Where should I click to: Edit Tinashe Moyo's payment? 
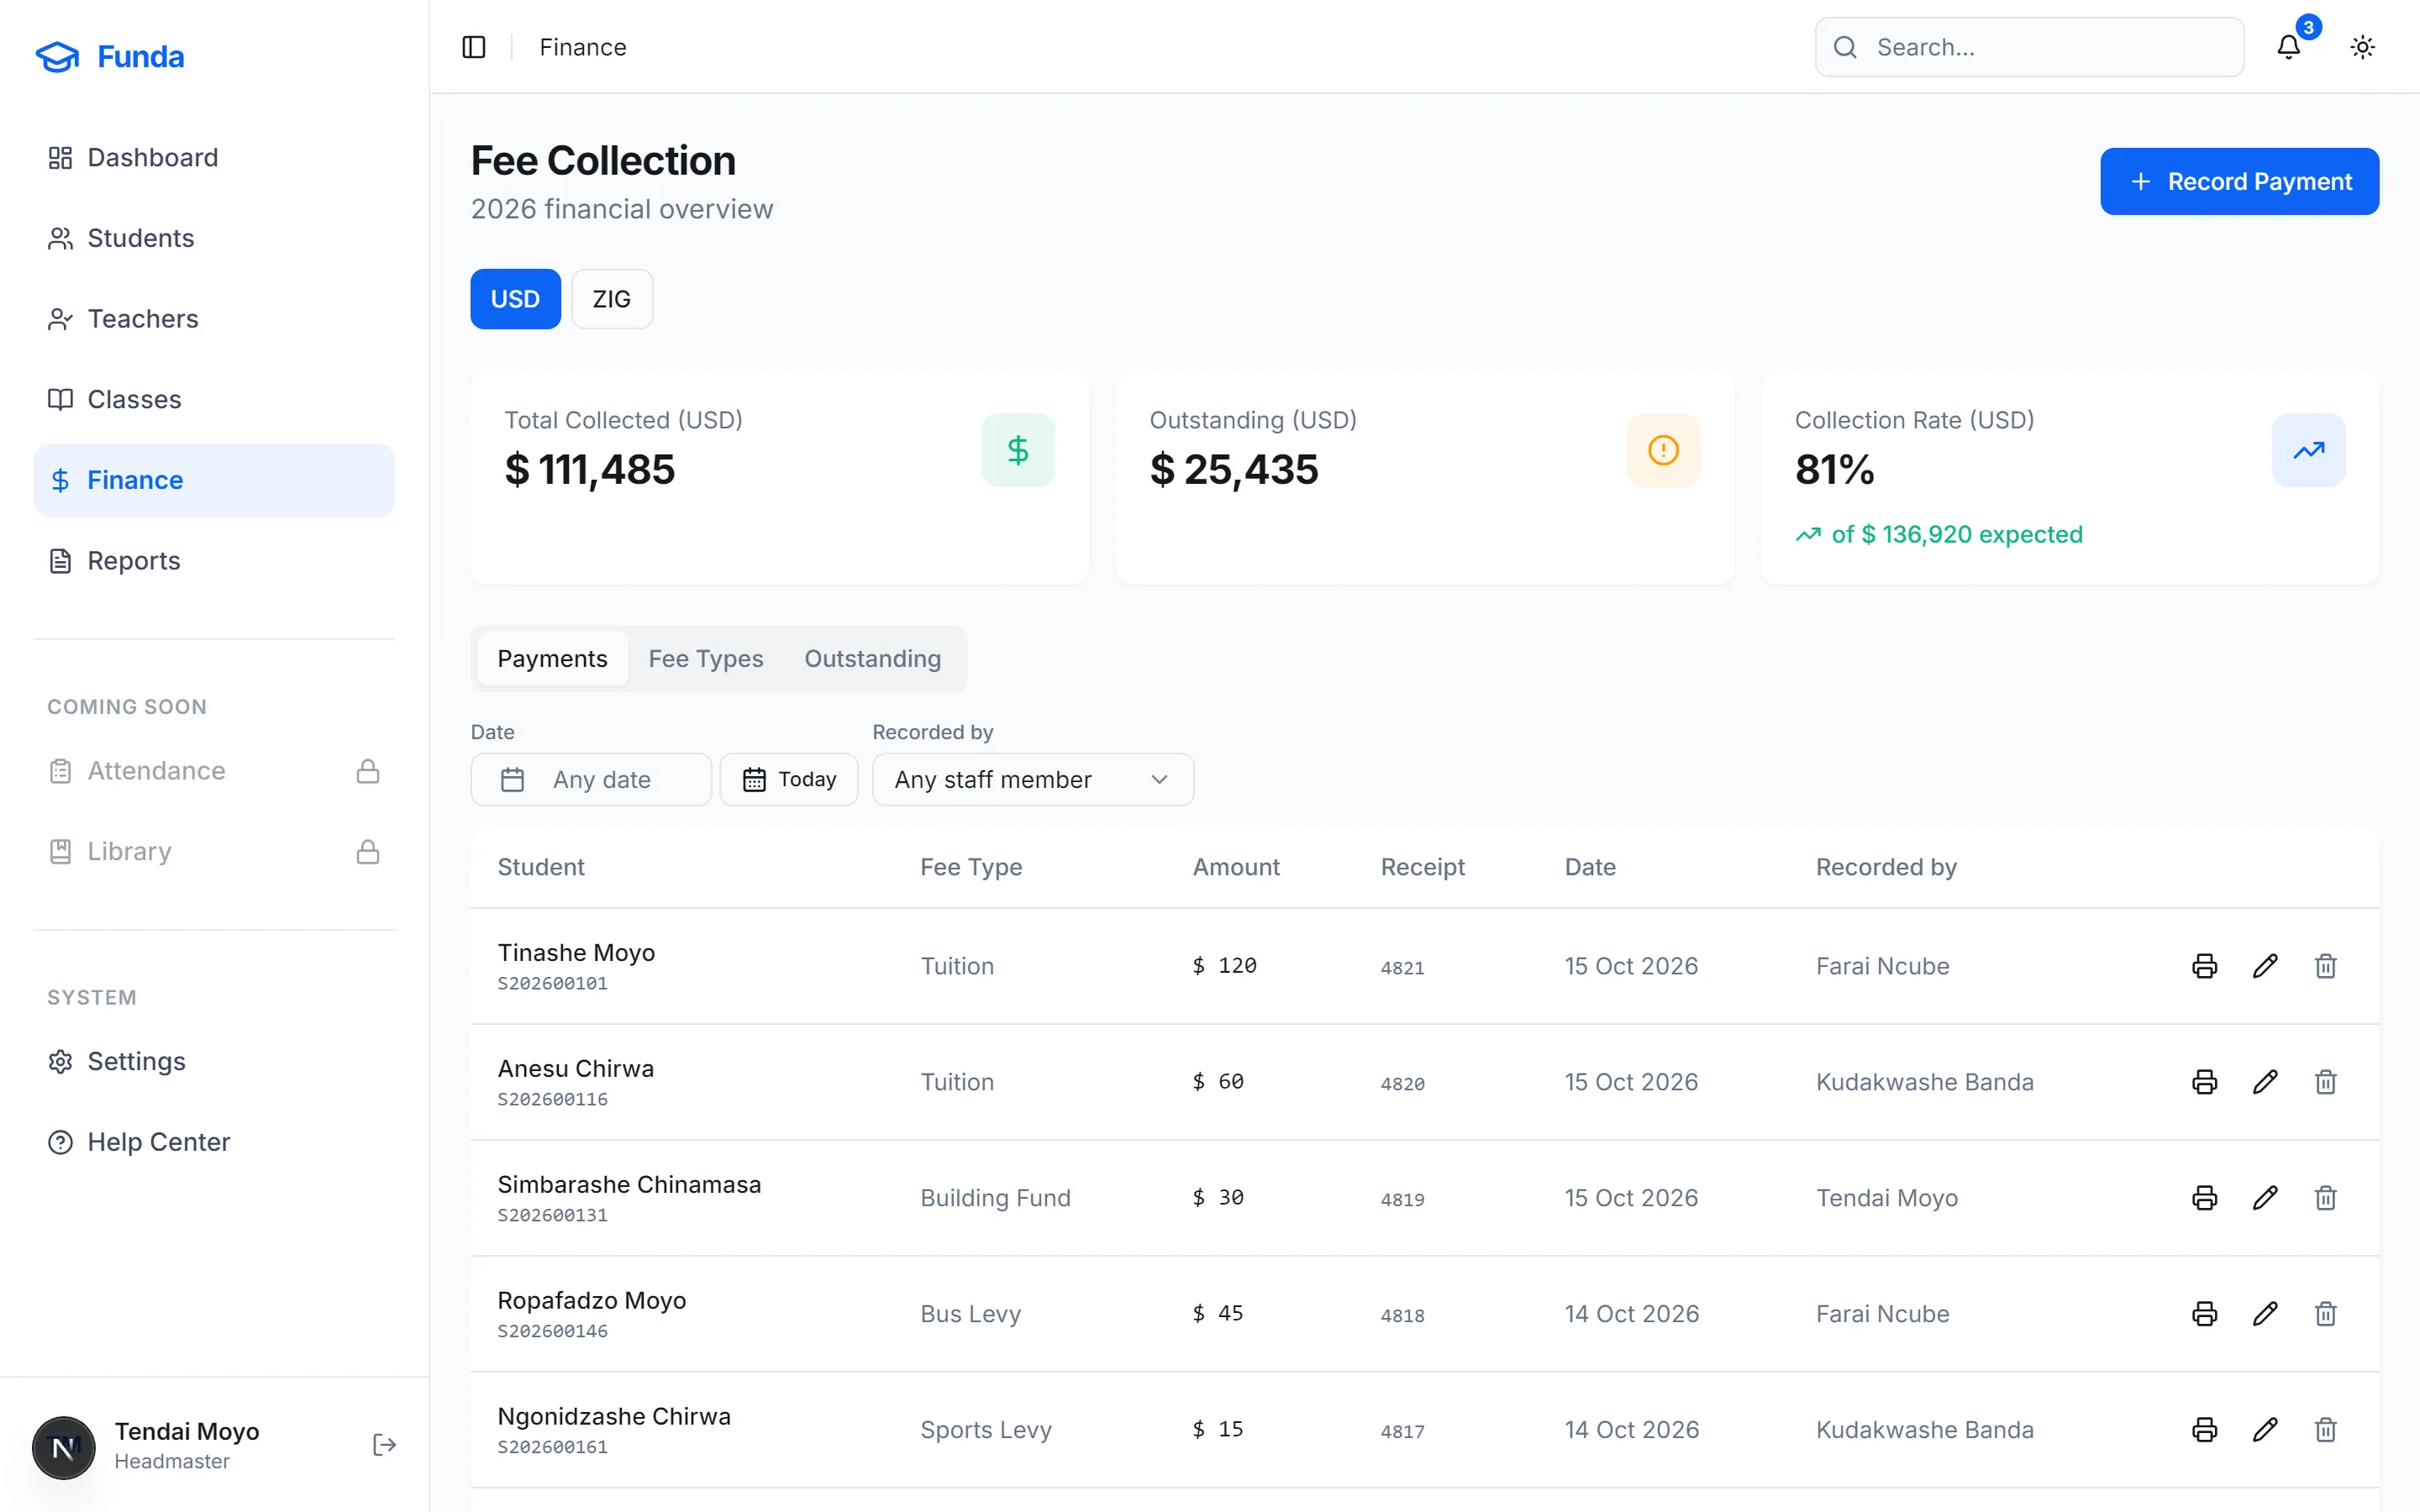[2265, 966]
